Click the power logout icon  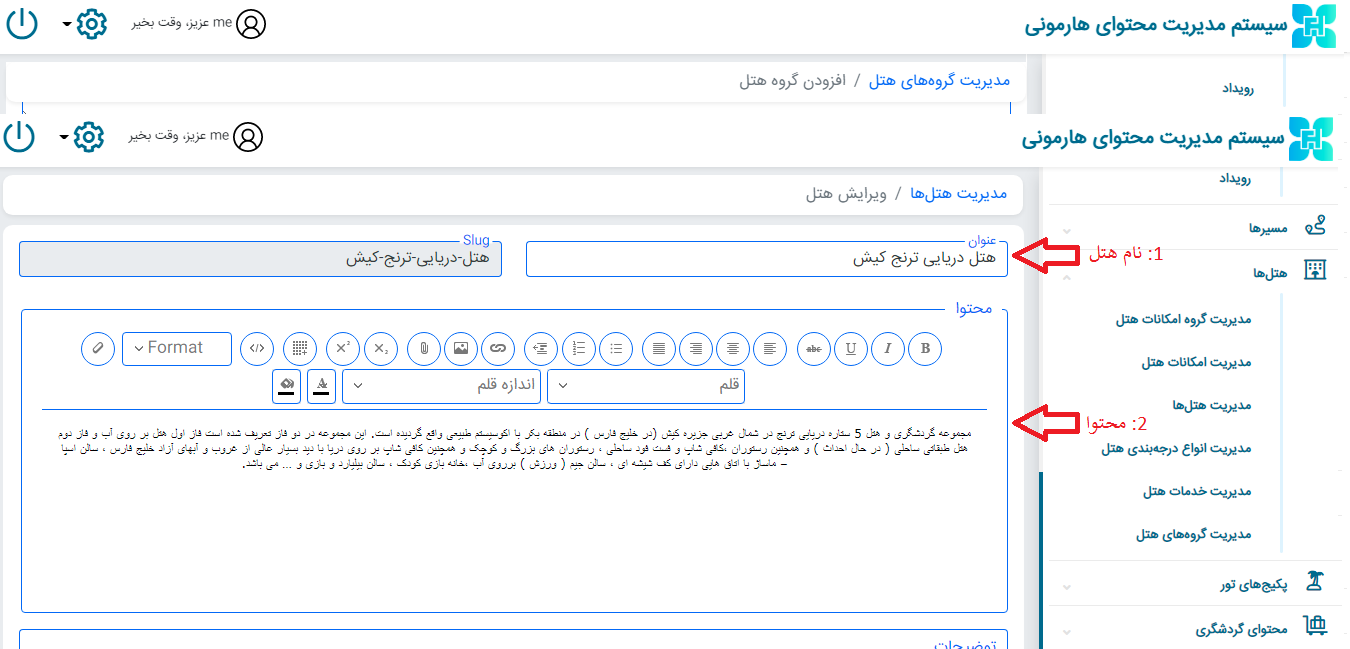[x=19, y=136]
